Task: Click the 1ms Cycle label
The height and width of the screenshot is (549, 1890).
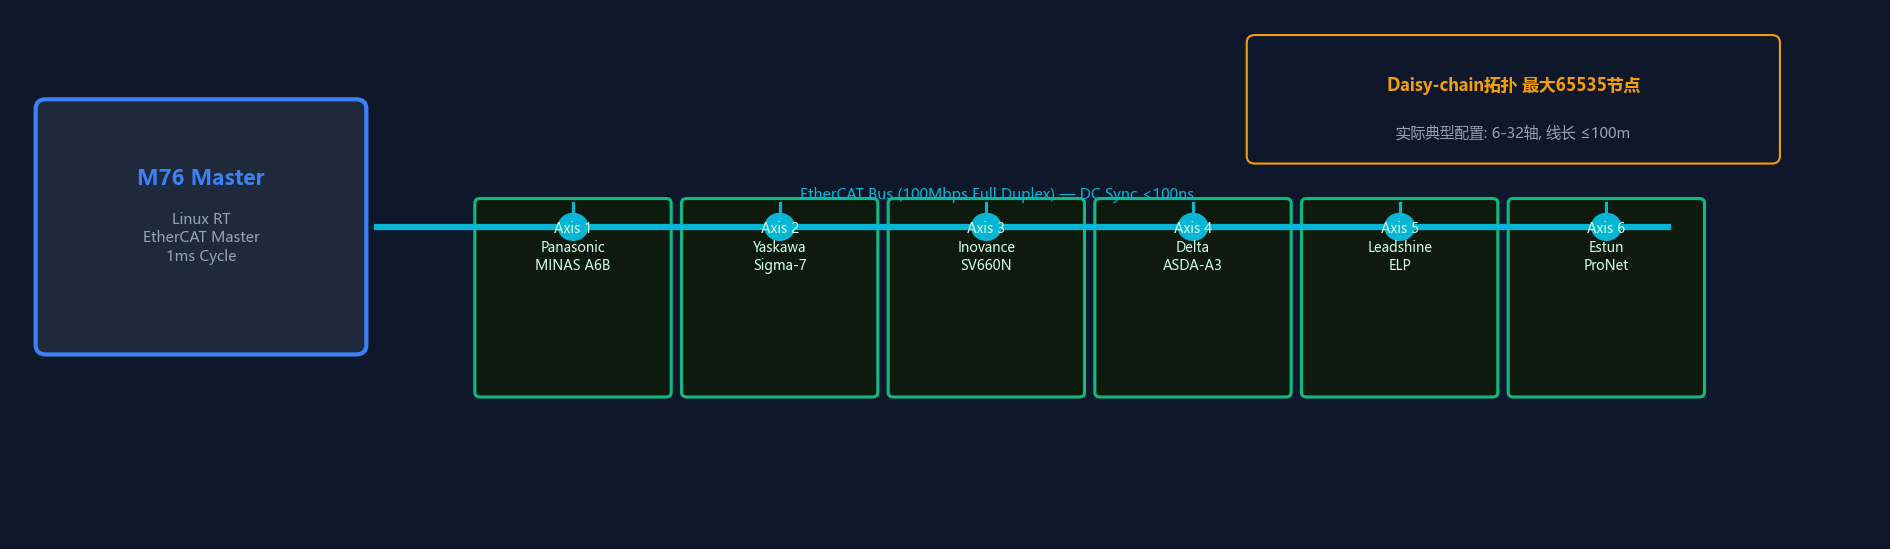Action: coord(201,256)
